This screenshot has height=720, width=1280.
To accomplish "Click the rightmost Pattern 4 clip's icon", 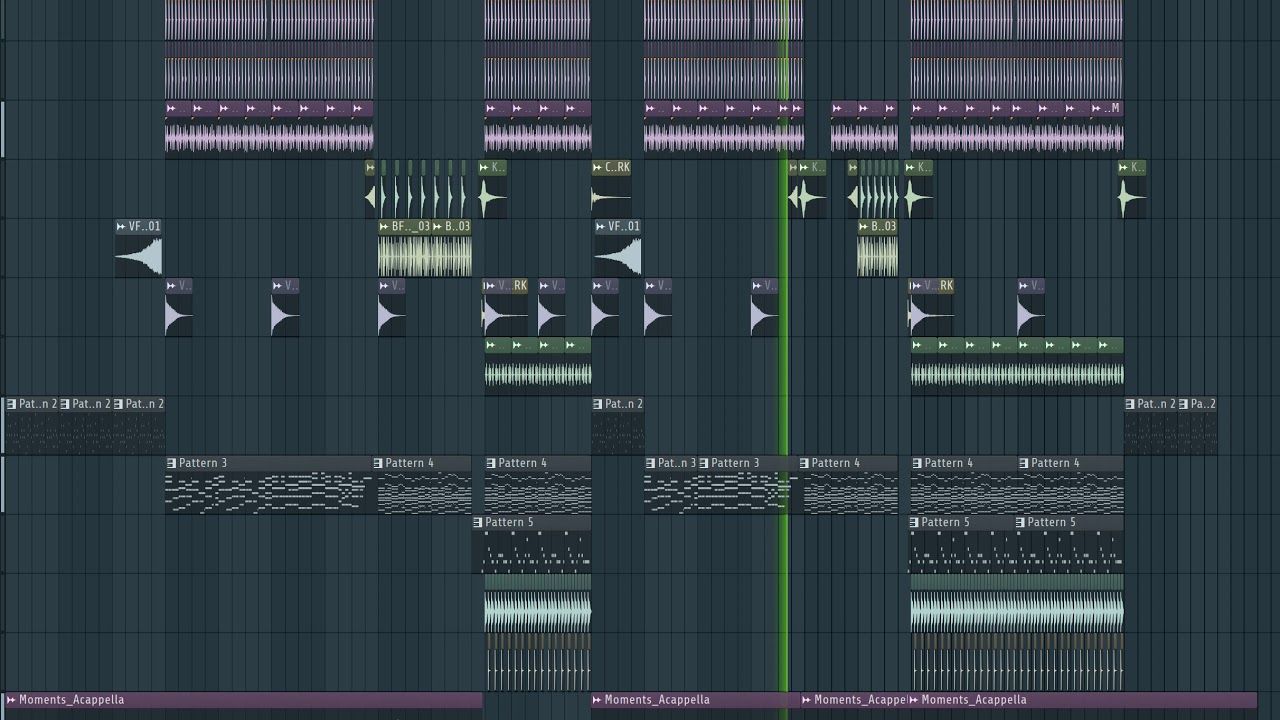I will (1024, 463).
